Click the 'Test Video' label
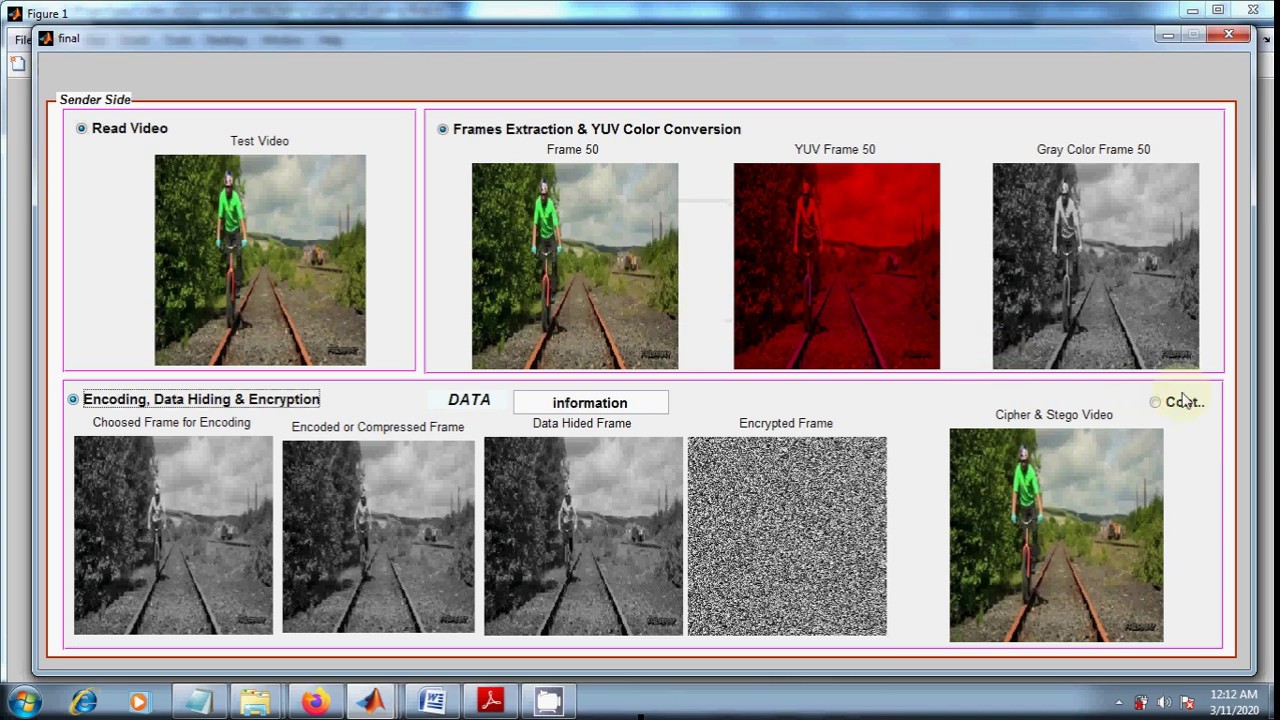The height and width of the screenshot is (720, 1280). point(260,141)
